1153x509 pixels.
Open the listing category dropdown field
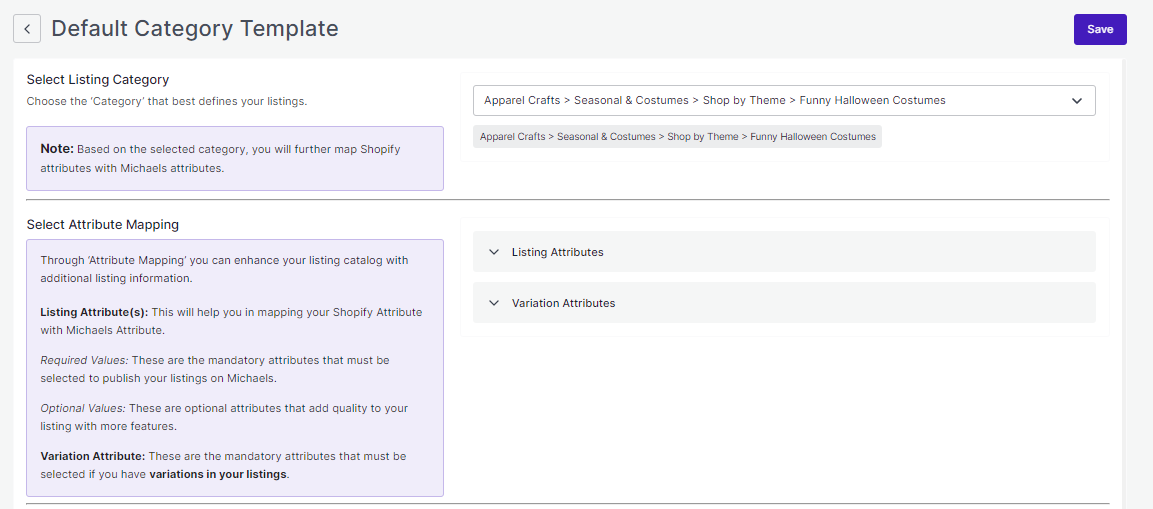pyautogui.click(x=770, y=100)
